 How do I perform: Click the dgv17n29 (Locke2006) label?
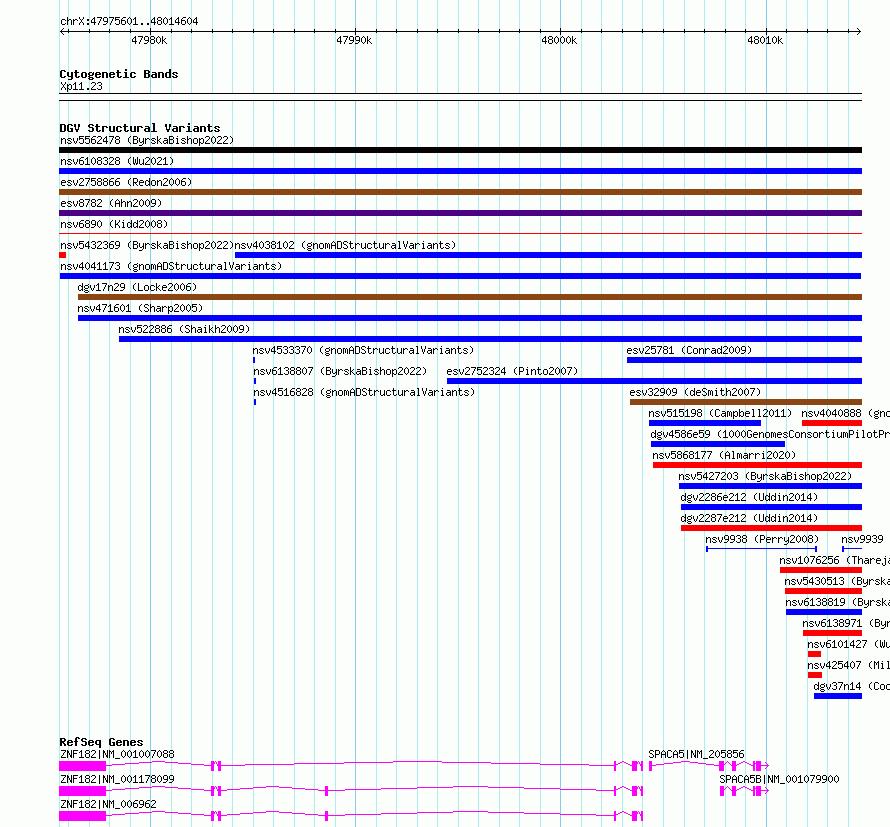point(137,287)
